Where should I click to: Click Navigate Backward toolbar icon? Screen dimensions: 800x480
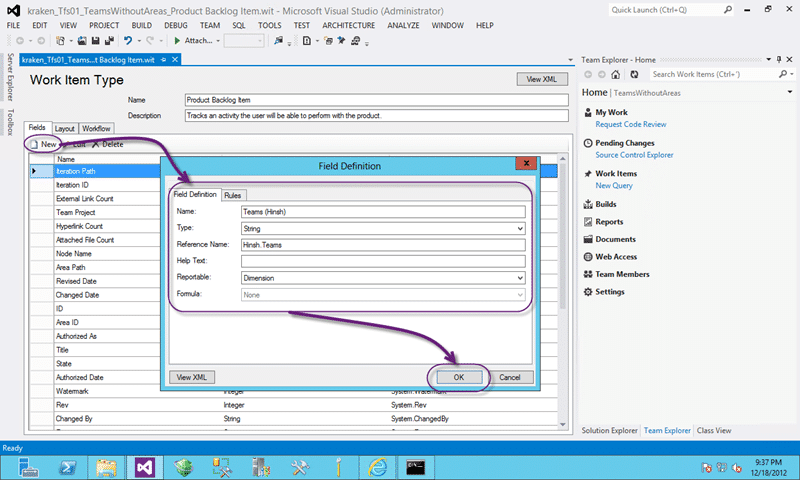pyautogui.click(x=20, y=41)
